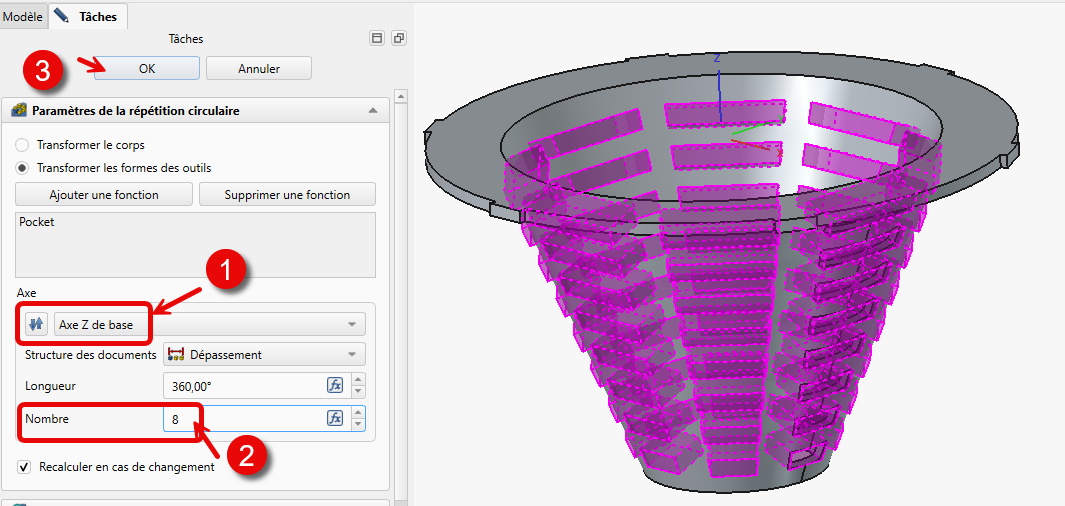Select the Pocket item in the function list
Viewport: 1065px width, 506px height.
pos(36,222)
